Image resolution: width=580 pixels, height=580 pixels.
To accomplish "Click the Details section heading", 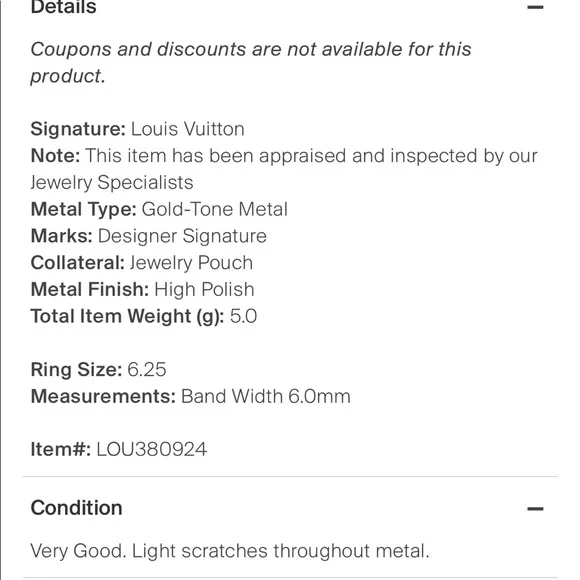I will [x=64, y=7].
